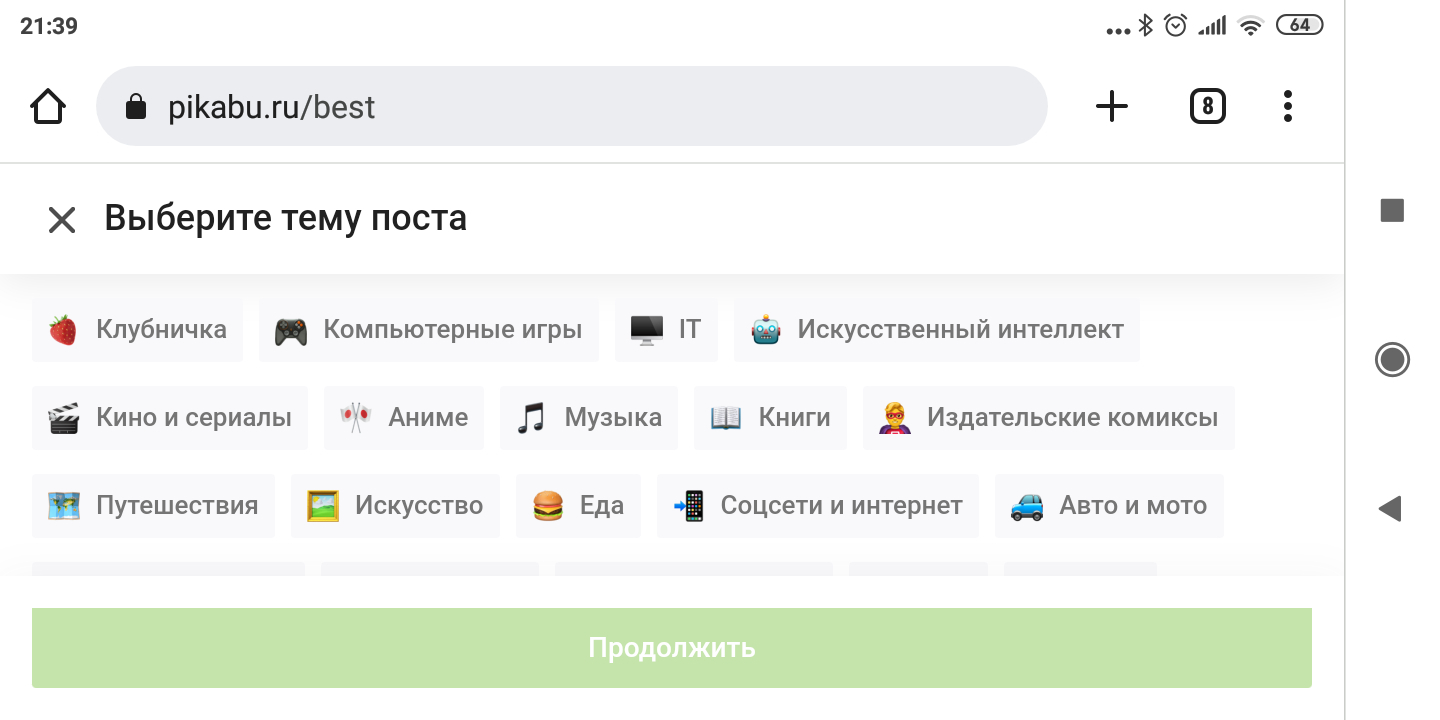Open a new browser tab

point(1111,107)
